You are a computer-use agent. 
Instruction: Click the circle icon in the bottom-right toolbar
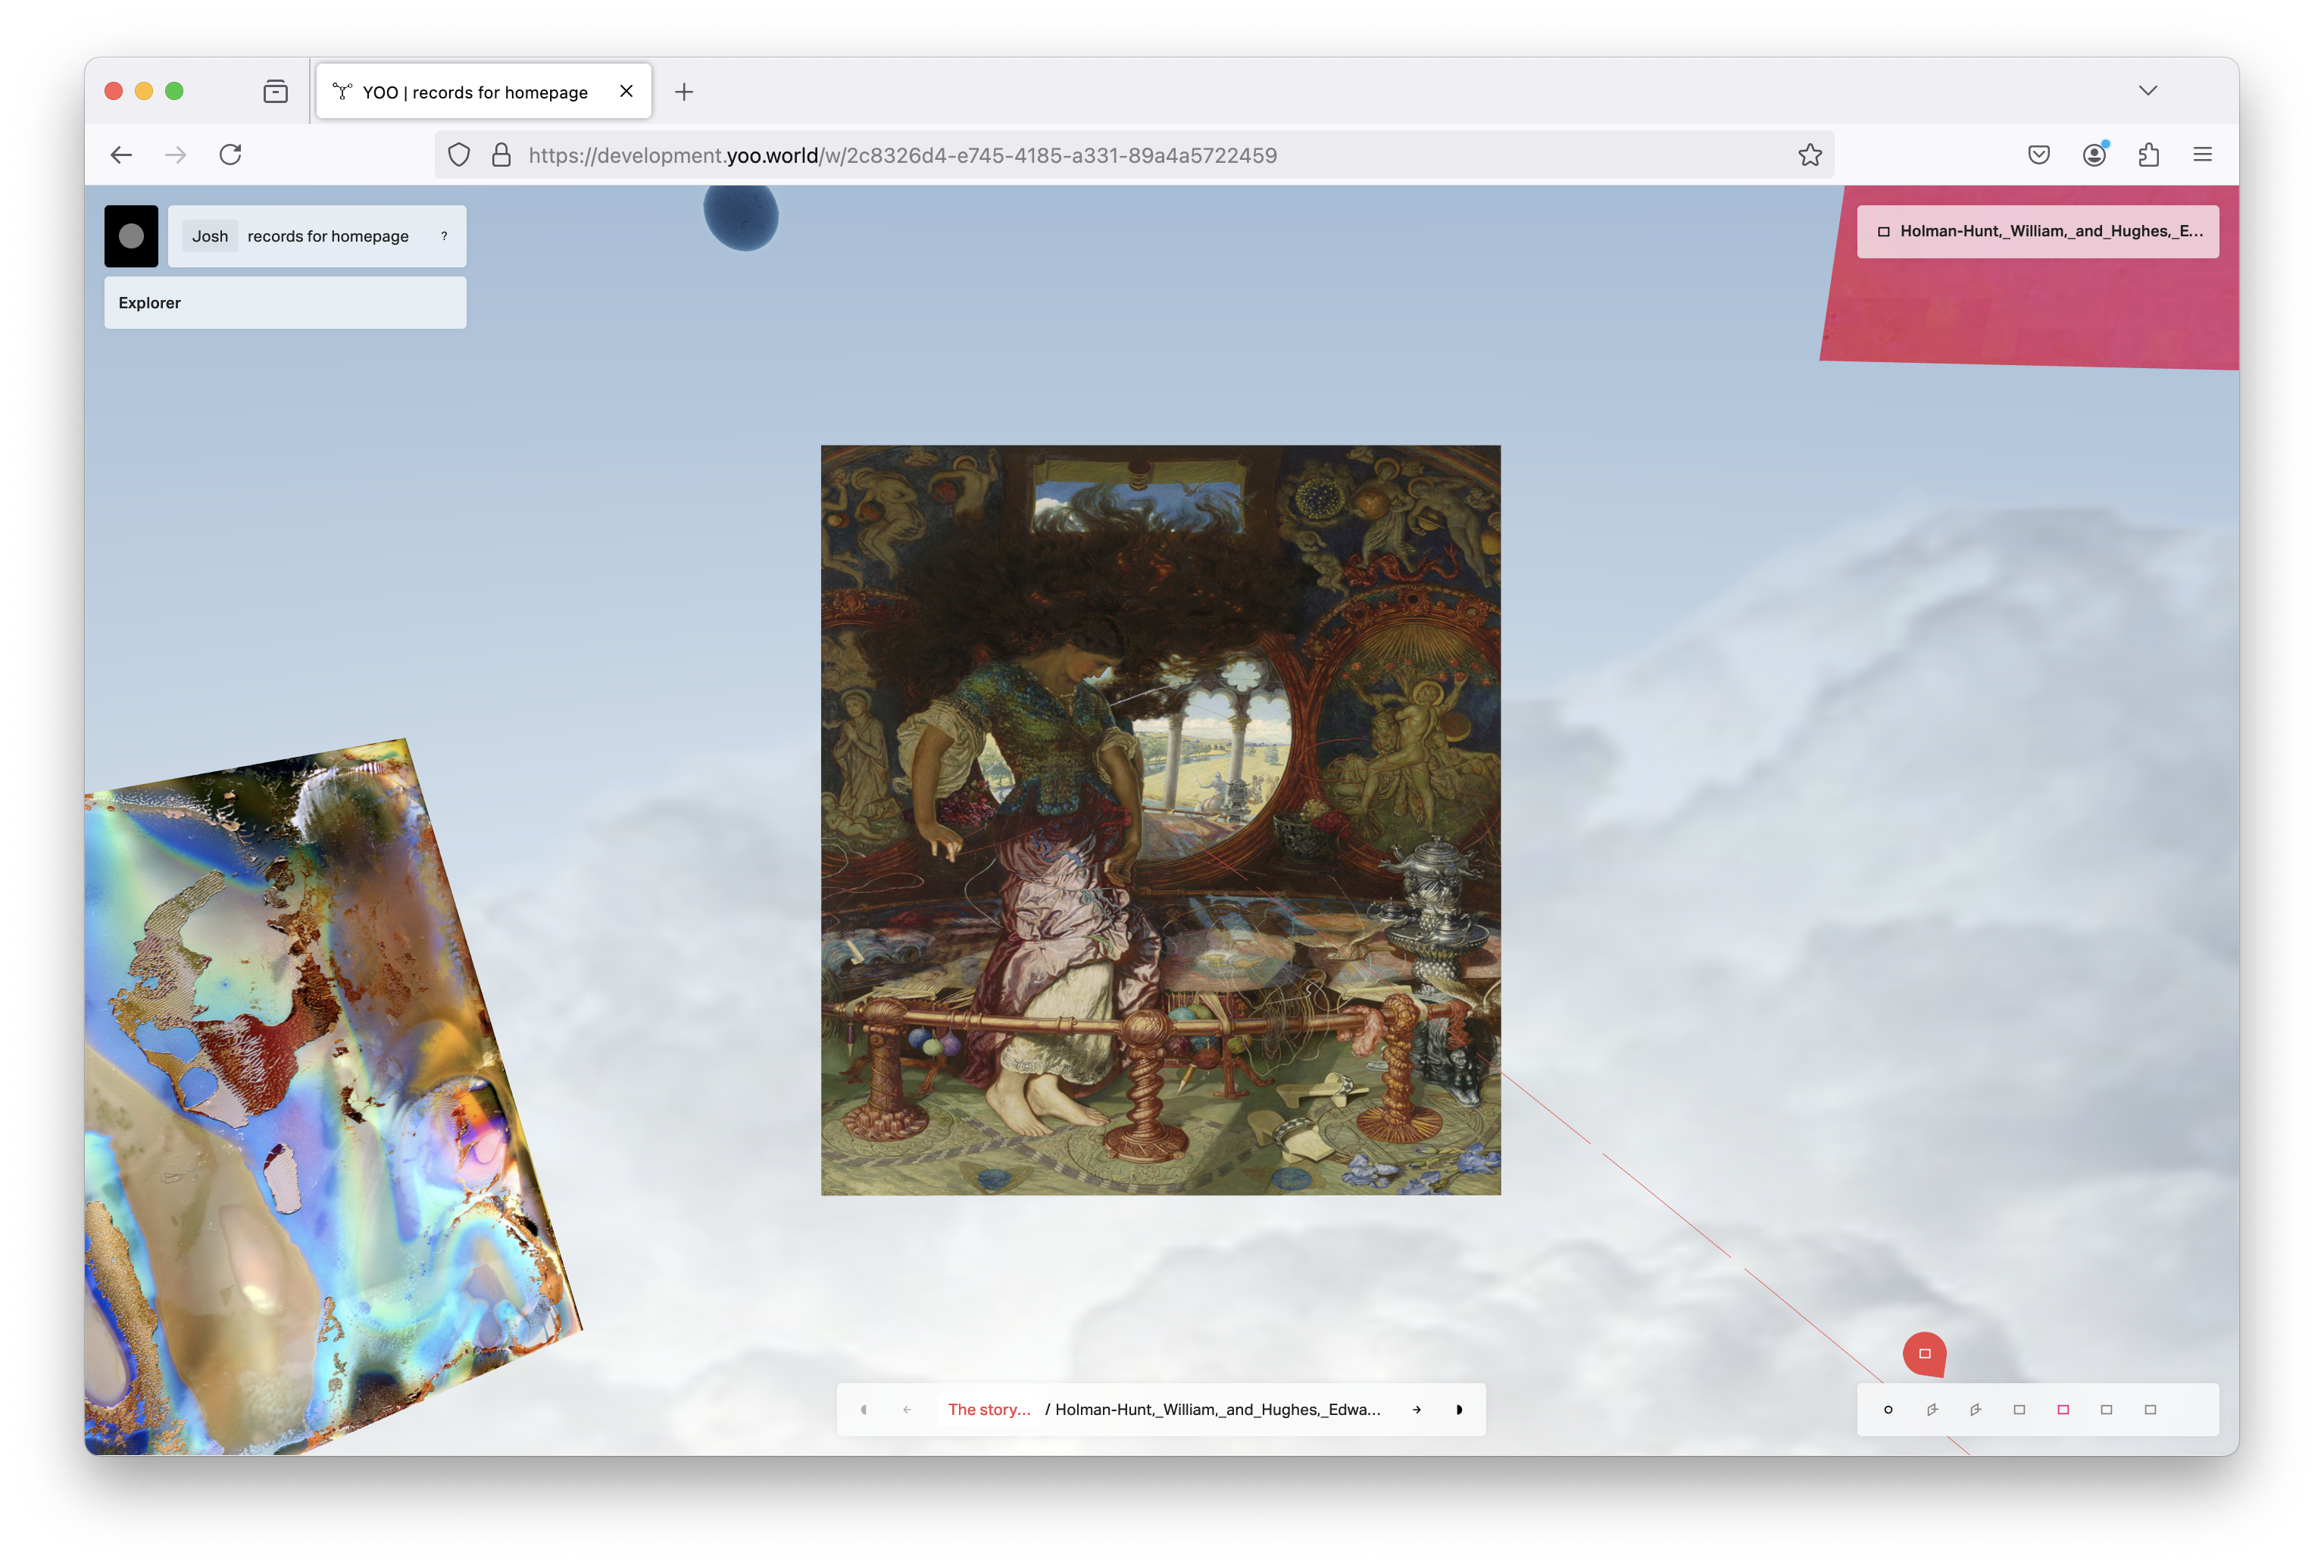[x=1888, y=1410]
